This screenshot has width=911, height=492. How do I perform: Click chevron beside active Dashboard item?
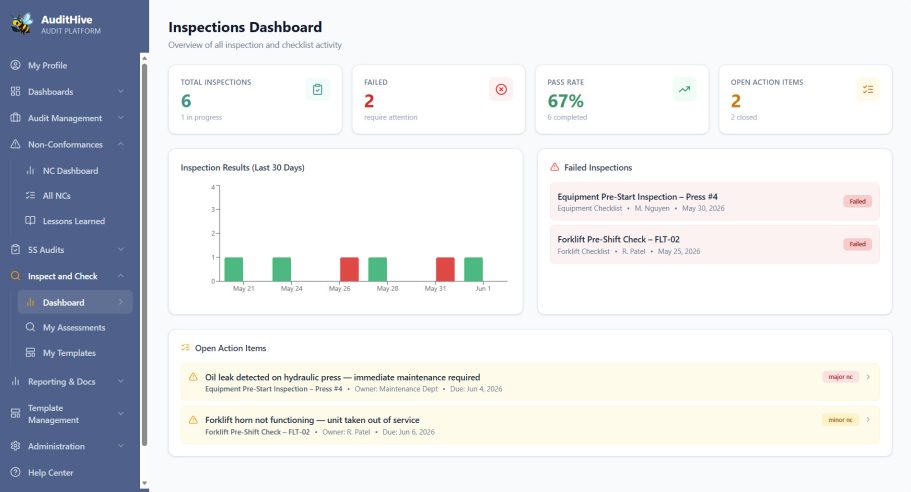click(x=121, y=302)
